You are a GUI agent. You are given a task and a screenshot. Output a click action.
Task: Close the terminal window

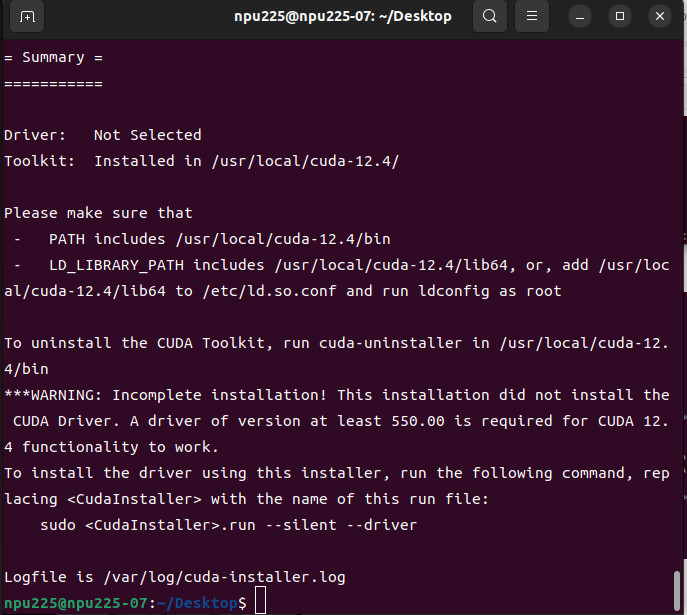click(660, 17)
